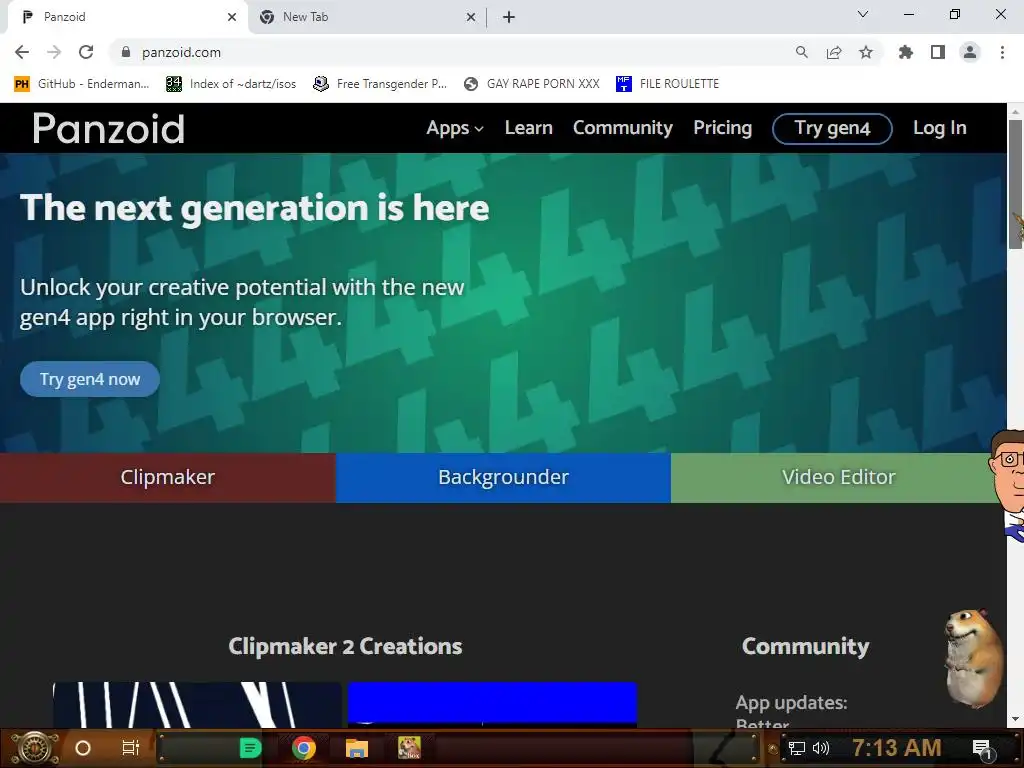Image resolution: width=1024 pixels, height=768 pixels.
Task: Share this page using the share icon
Action: [x=834, y=52]
